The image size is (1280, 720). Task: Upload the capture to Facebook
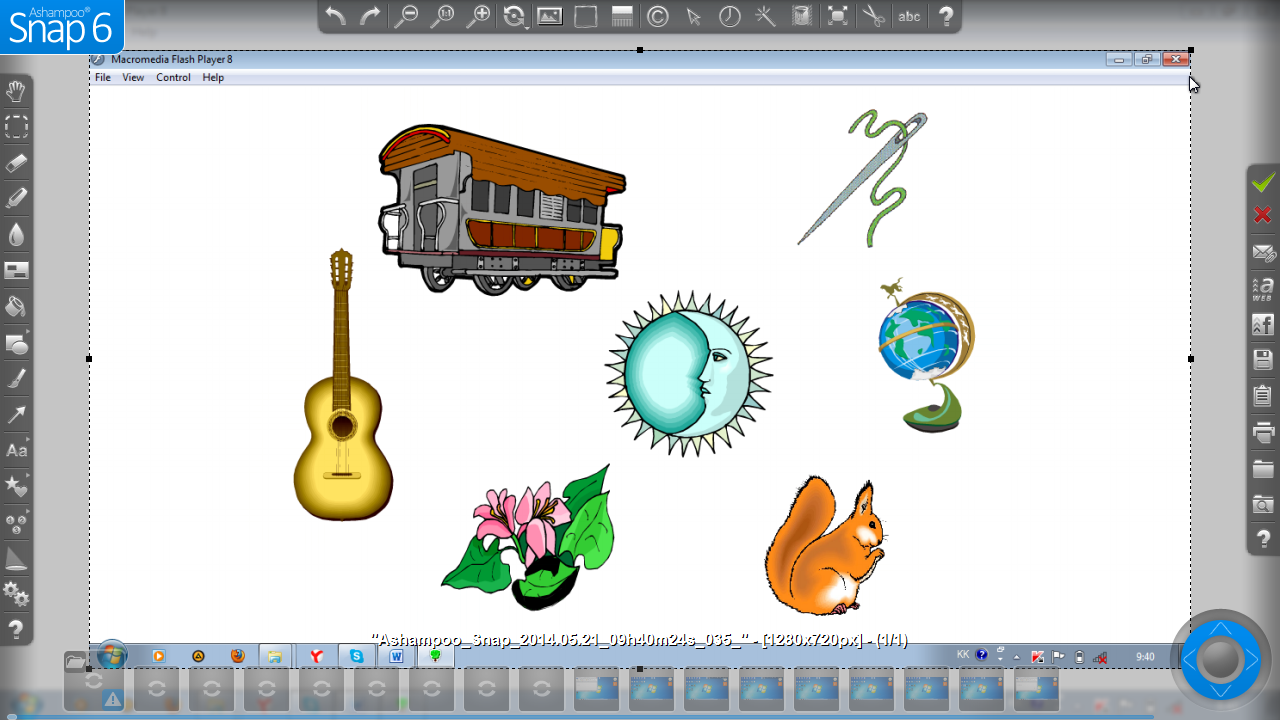1263,325
